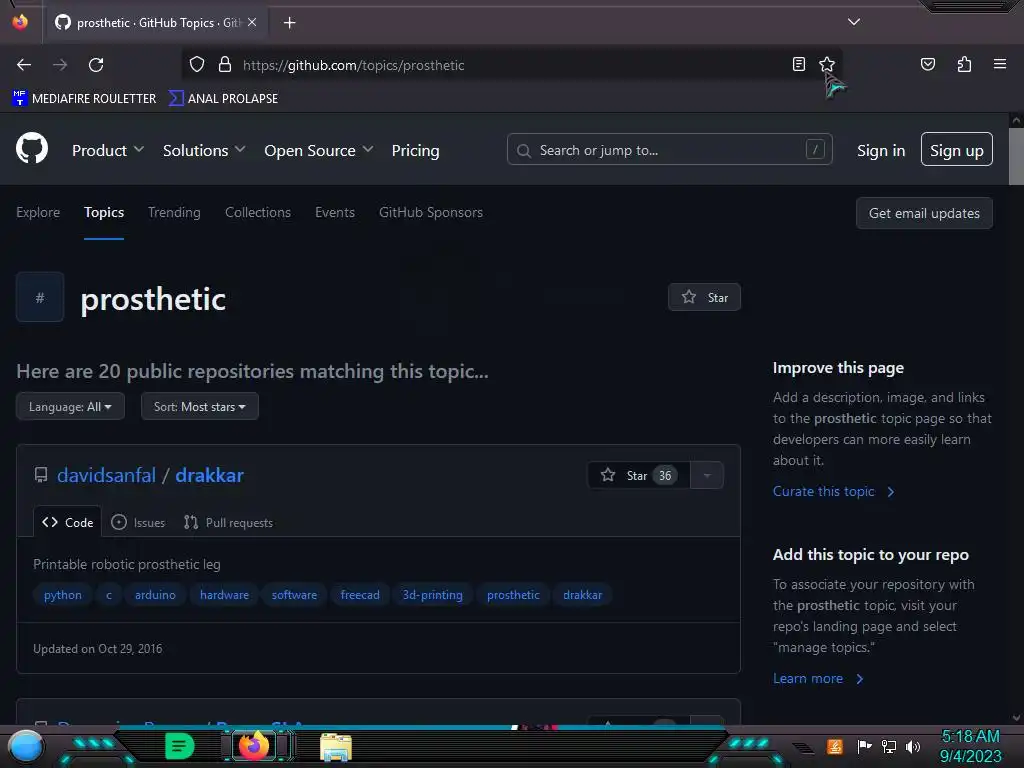The image size is (1024, 768).
Task: Click the drakkar repository book icon
Action: pyautogui.click(x=40, y=475)
